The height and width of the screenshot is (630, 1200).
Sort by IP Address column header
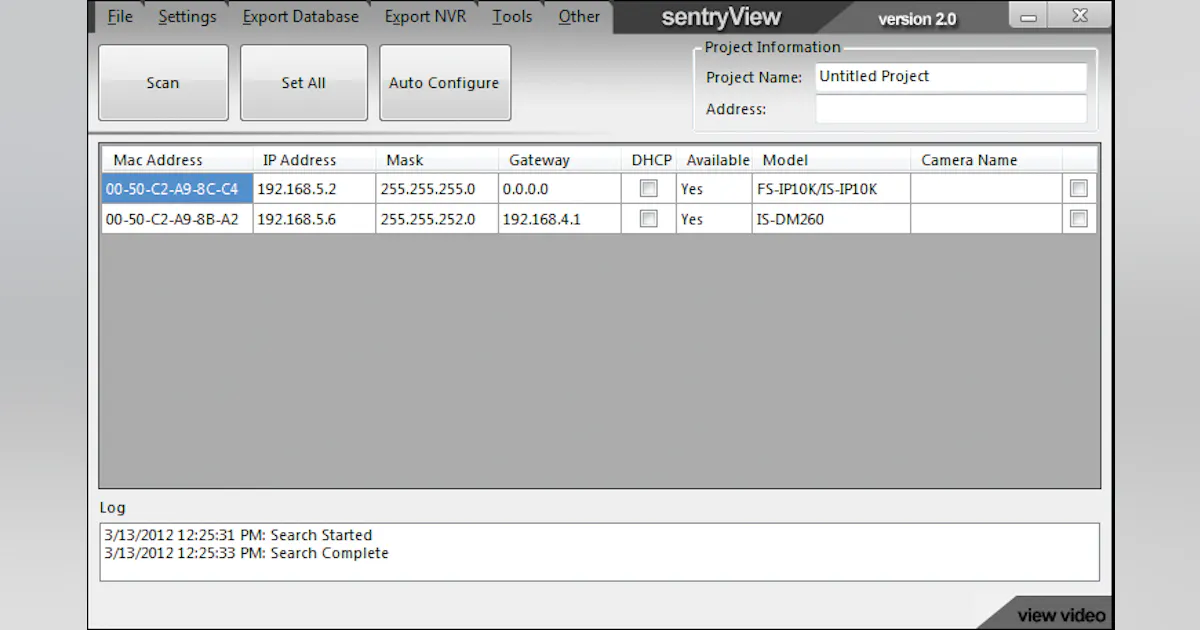point(314,160)
